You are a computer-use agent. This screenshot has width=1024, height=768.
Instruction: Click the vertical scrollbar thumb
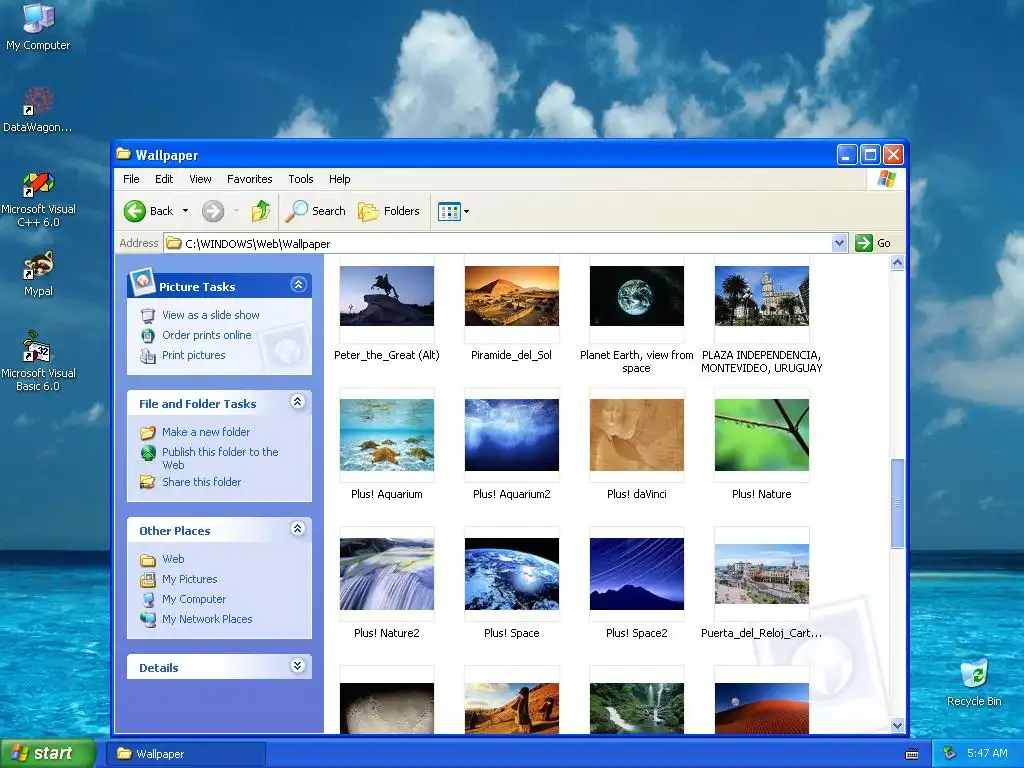coord(897,504)
